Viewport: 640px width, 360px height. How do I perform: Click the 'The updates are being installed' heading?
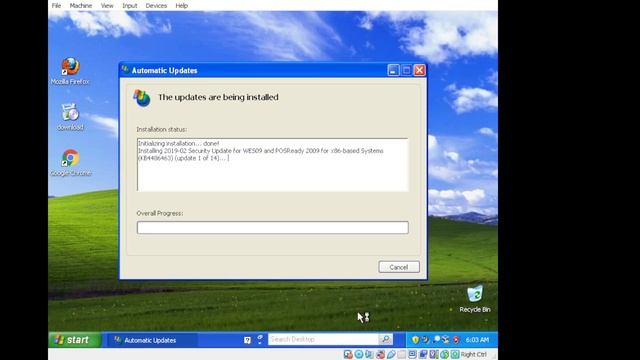coord(218,97)
